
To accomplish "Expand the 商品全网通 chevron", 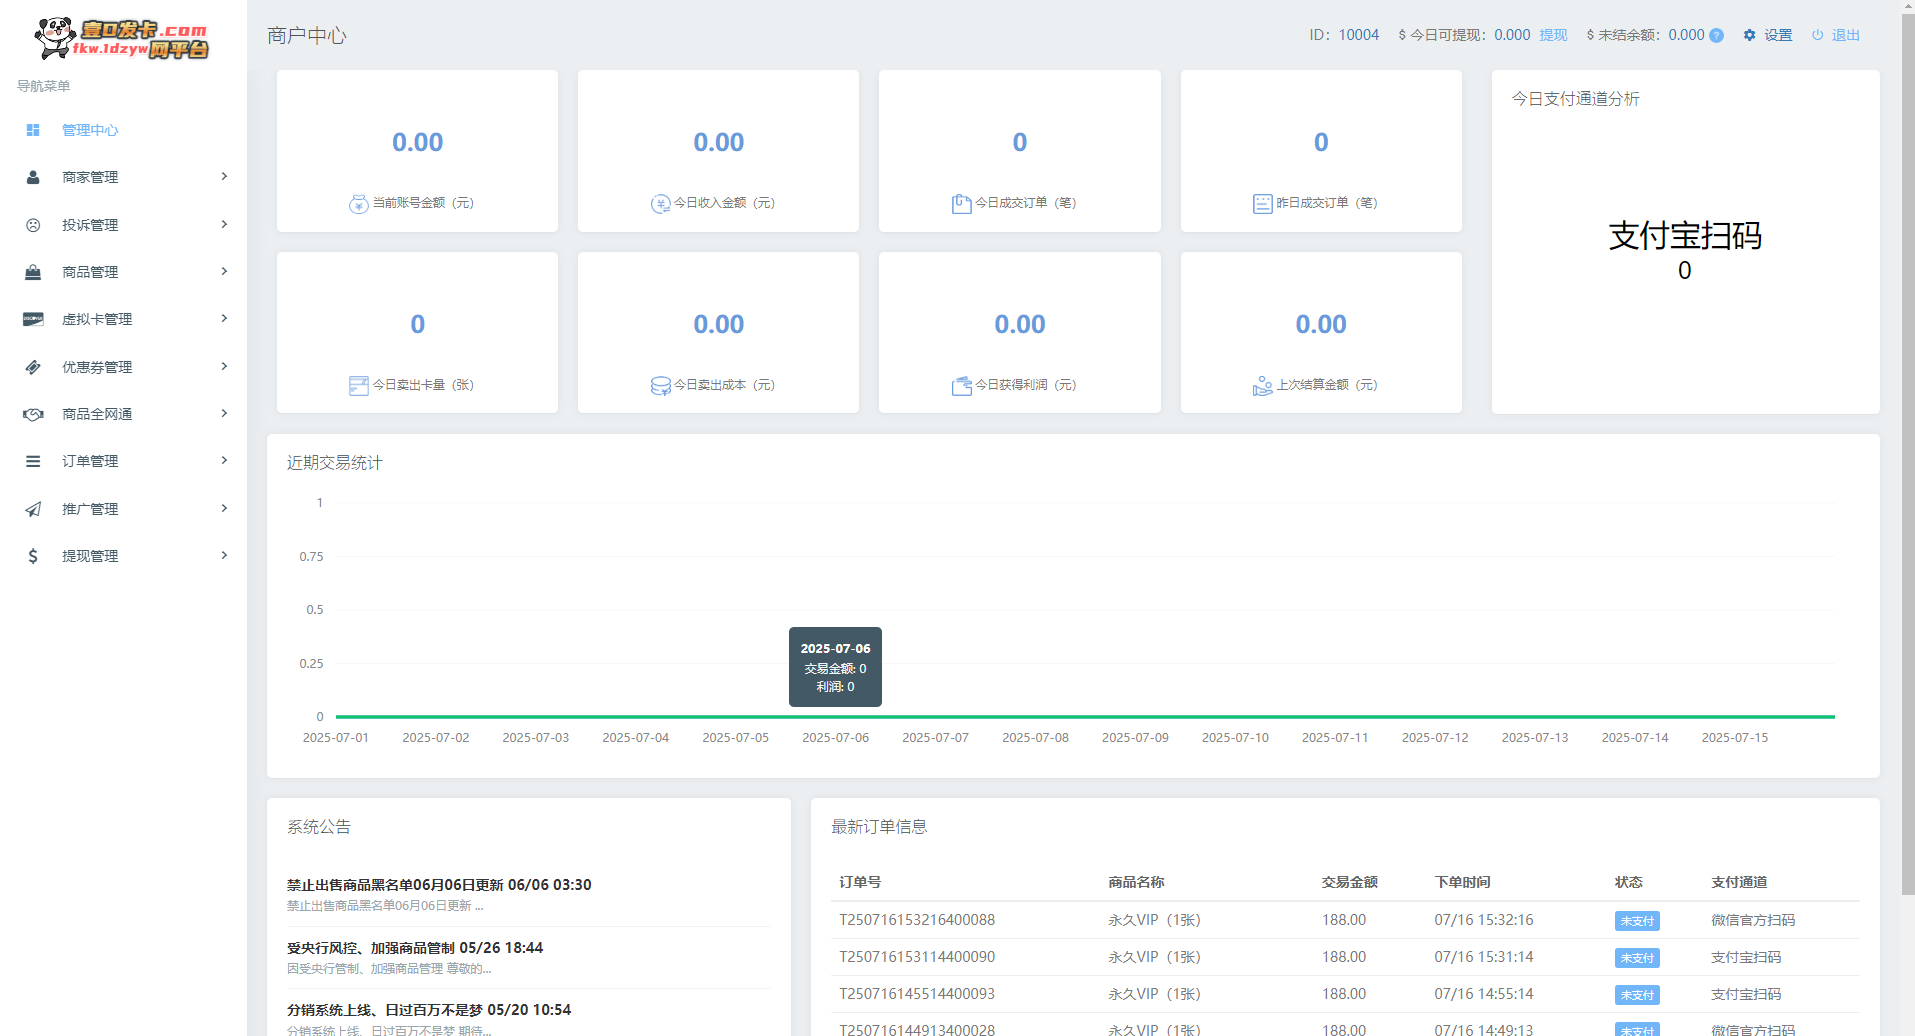I will click(224, 414).
